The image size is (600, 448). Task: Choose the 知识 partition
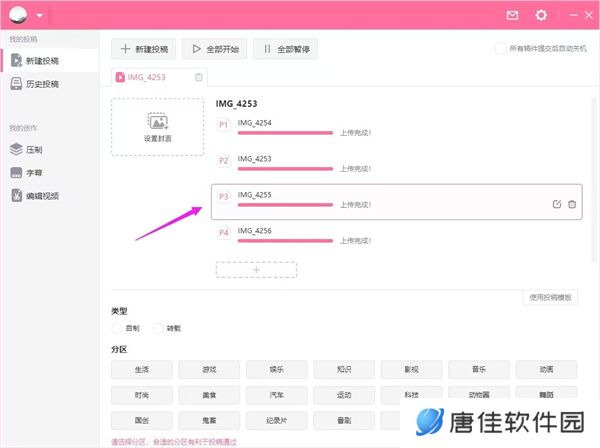pos(344,370)
